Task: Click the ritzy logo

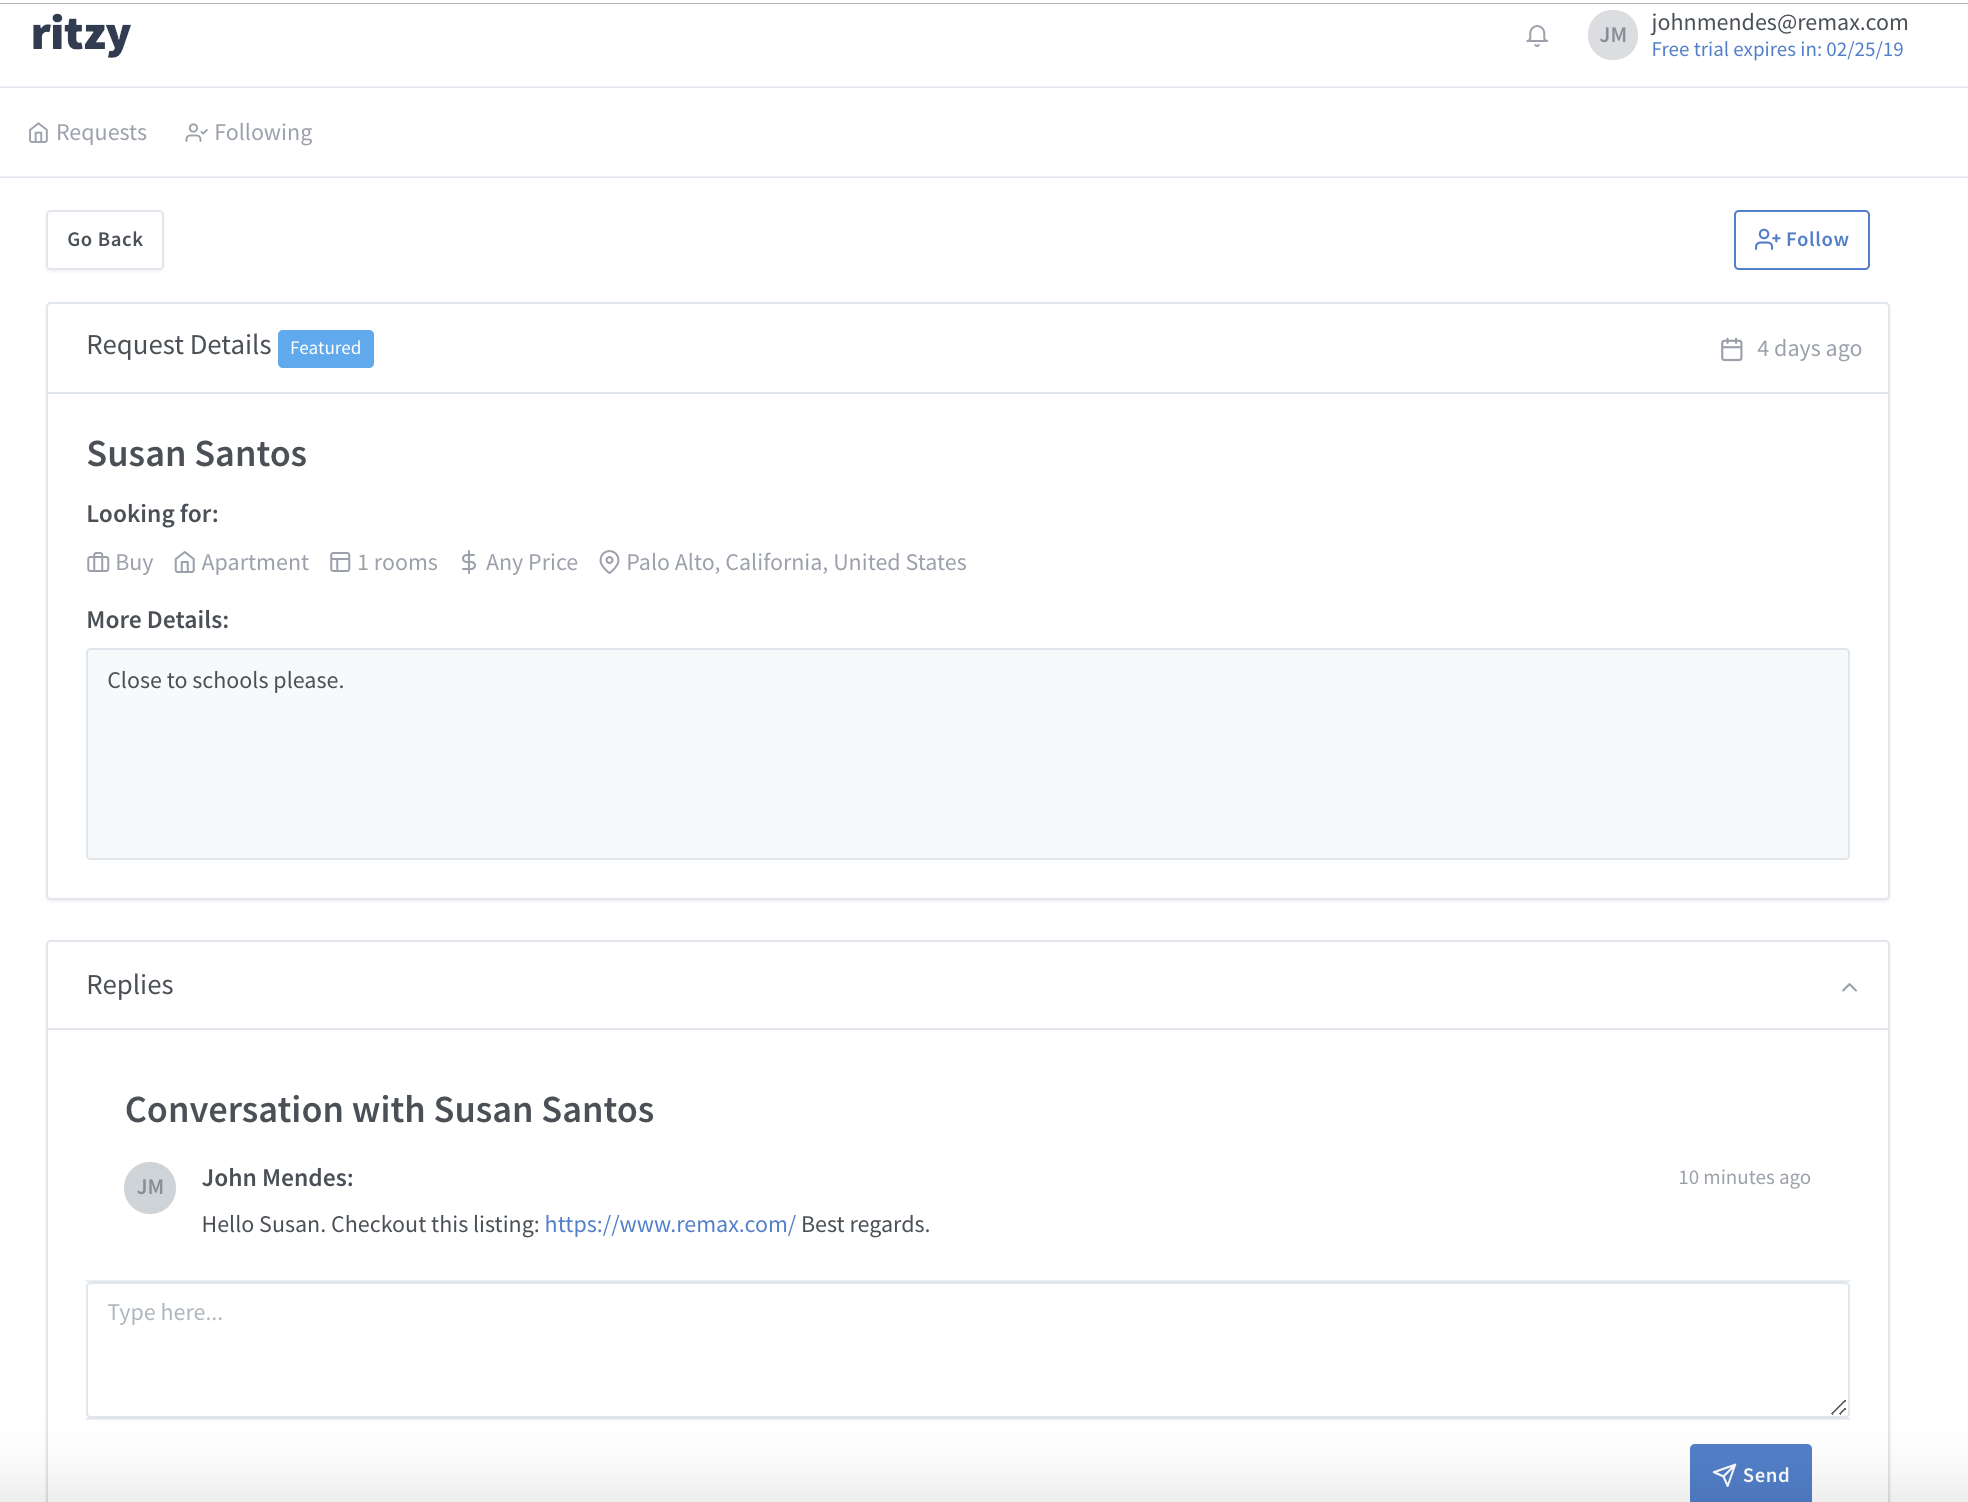Action: [x=81, y=34]
